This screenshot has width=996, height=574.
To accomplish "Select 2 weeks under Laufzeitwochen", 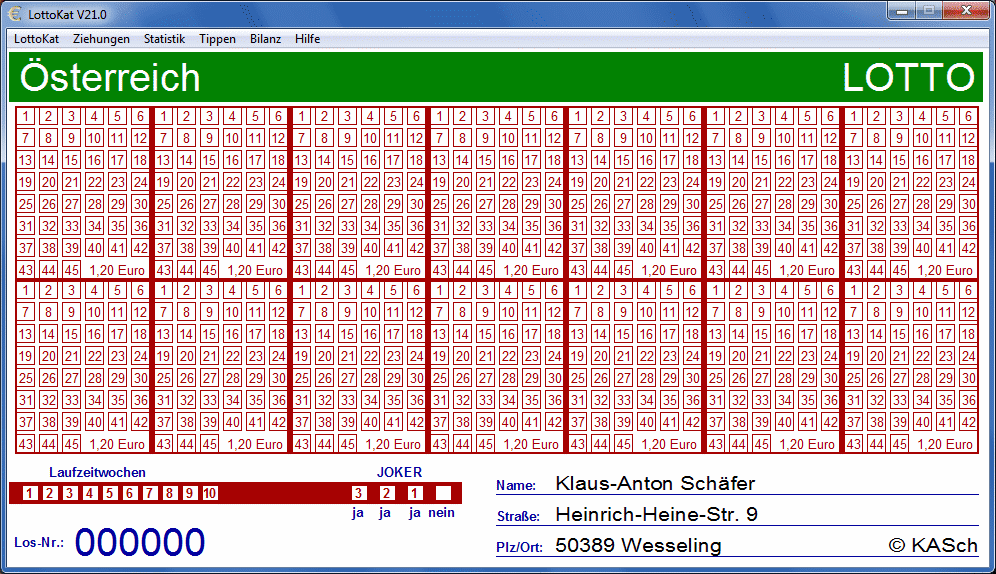I will pos(50,493).
